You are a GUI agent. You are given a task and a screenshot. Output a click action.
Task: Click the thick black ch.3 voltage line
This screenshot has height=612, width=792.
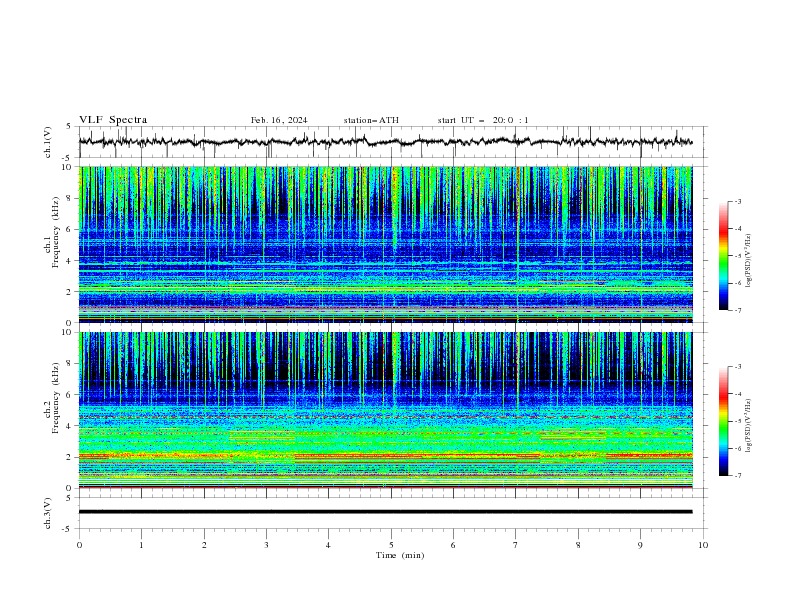coord(385,512)
